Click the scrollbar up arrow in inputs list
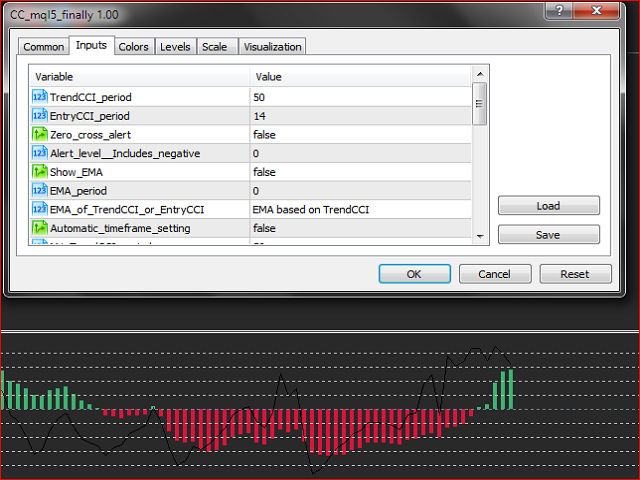Viewport: 640px width, 480px height. 480,74
